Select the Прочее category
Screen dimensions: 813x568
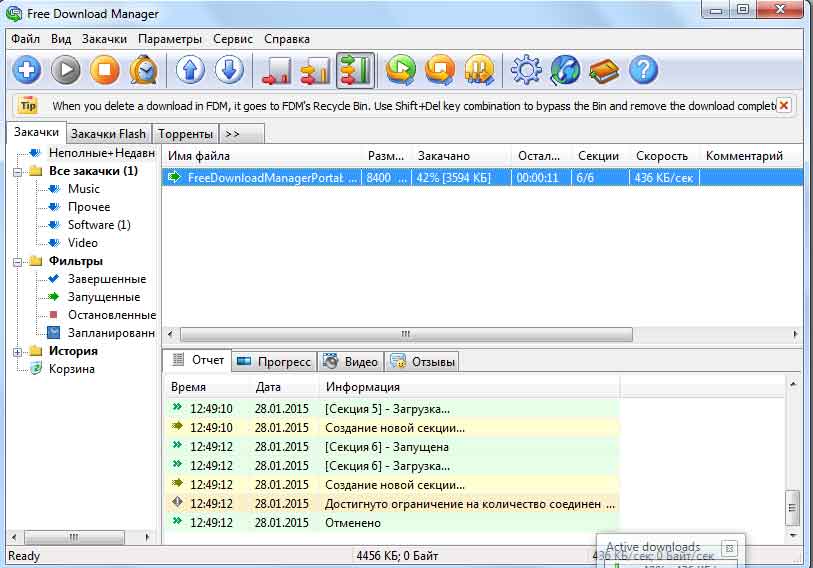[89, 207]
